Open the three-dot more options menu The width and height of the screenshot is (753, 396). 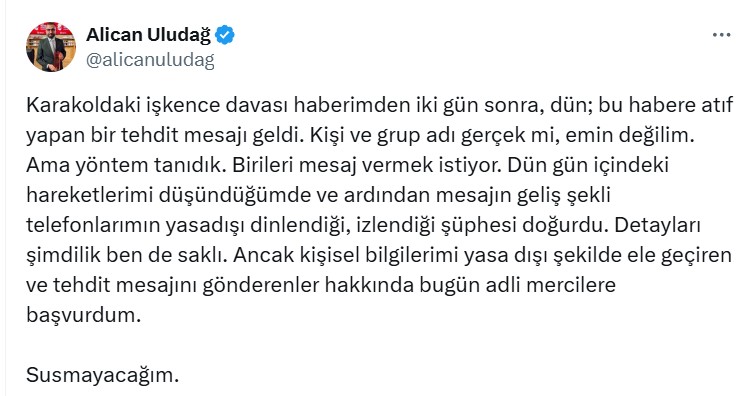coord(721,35)
